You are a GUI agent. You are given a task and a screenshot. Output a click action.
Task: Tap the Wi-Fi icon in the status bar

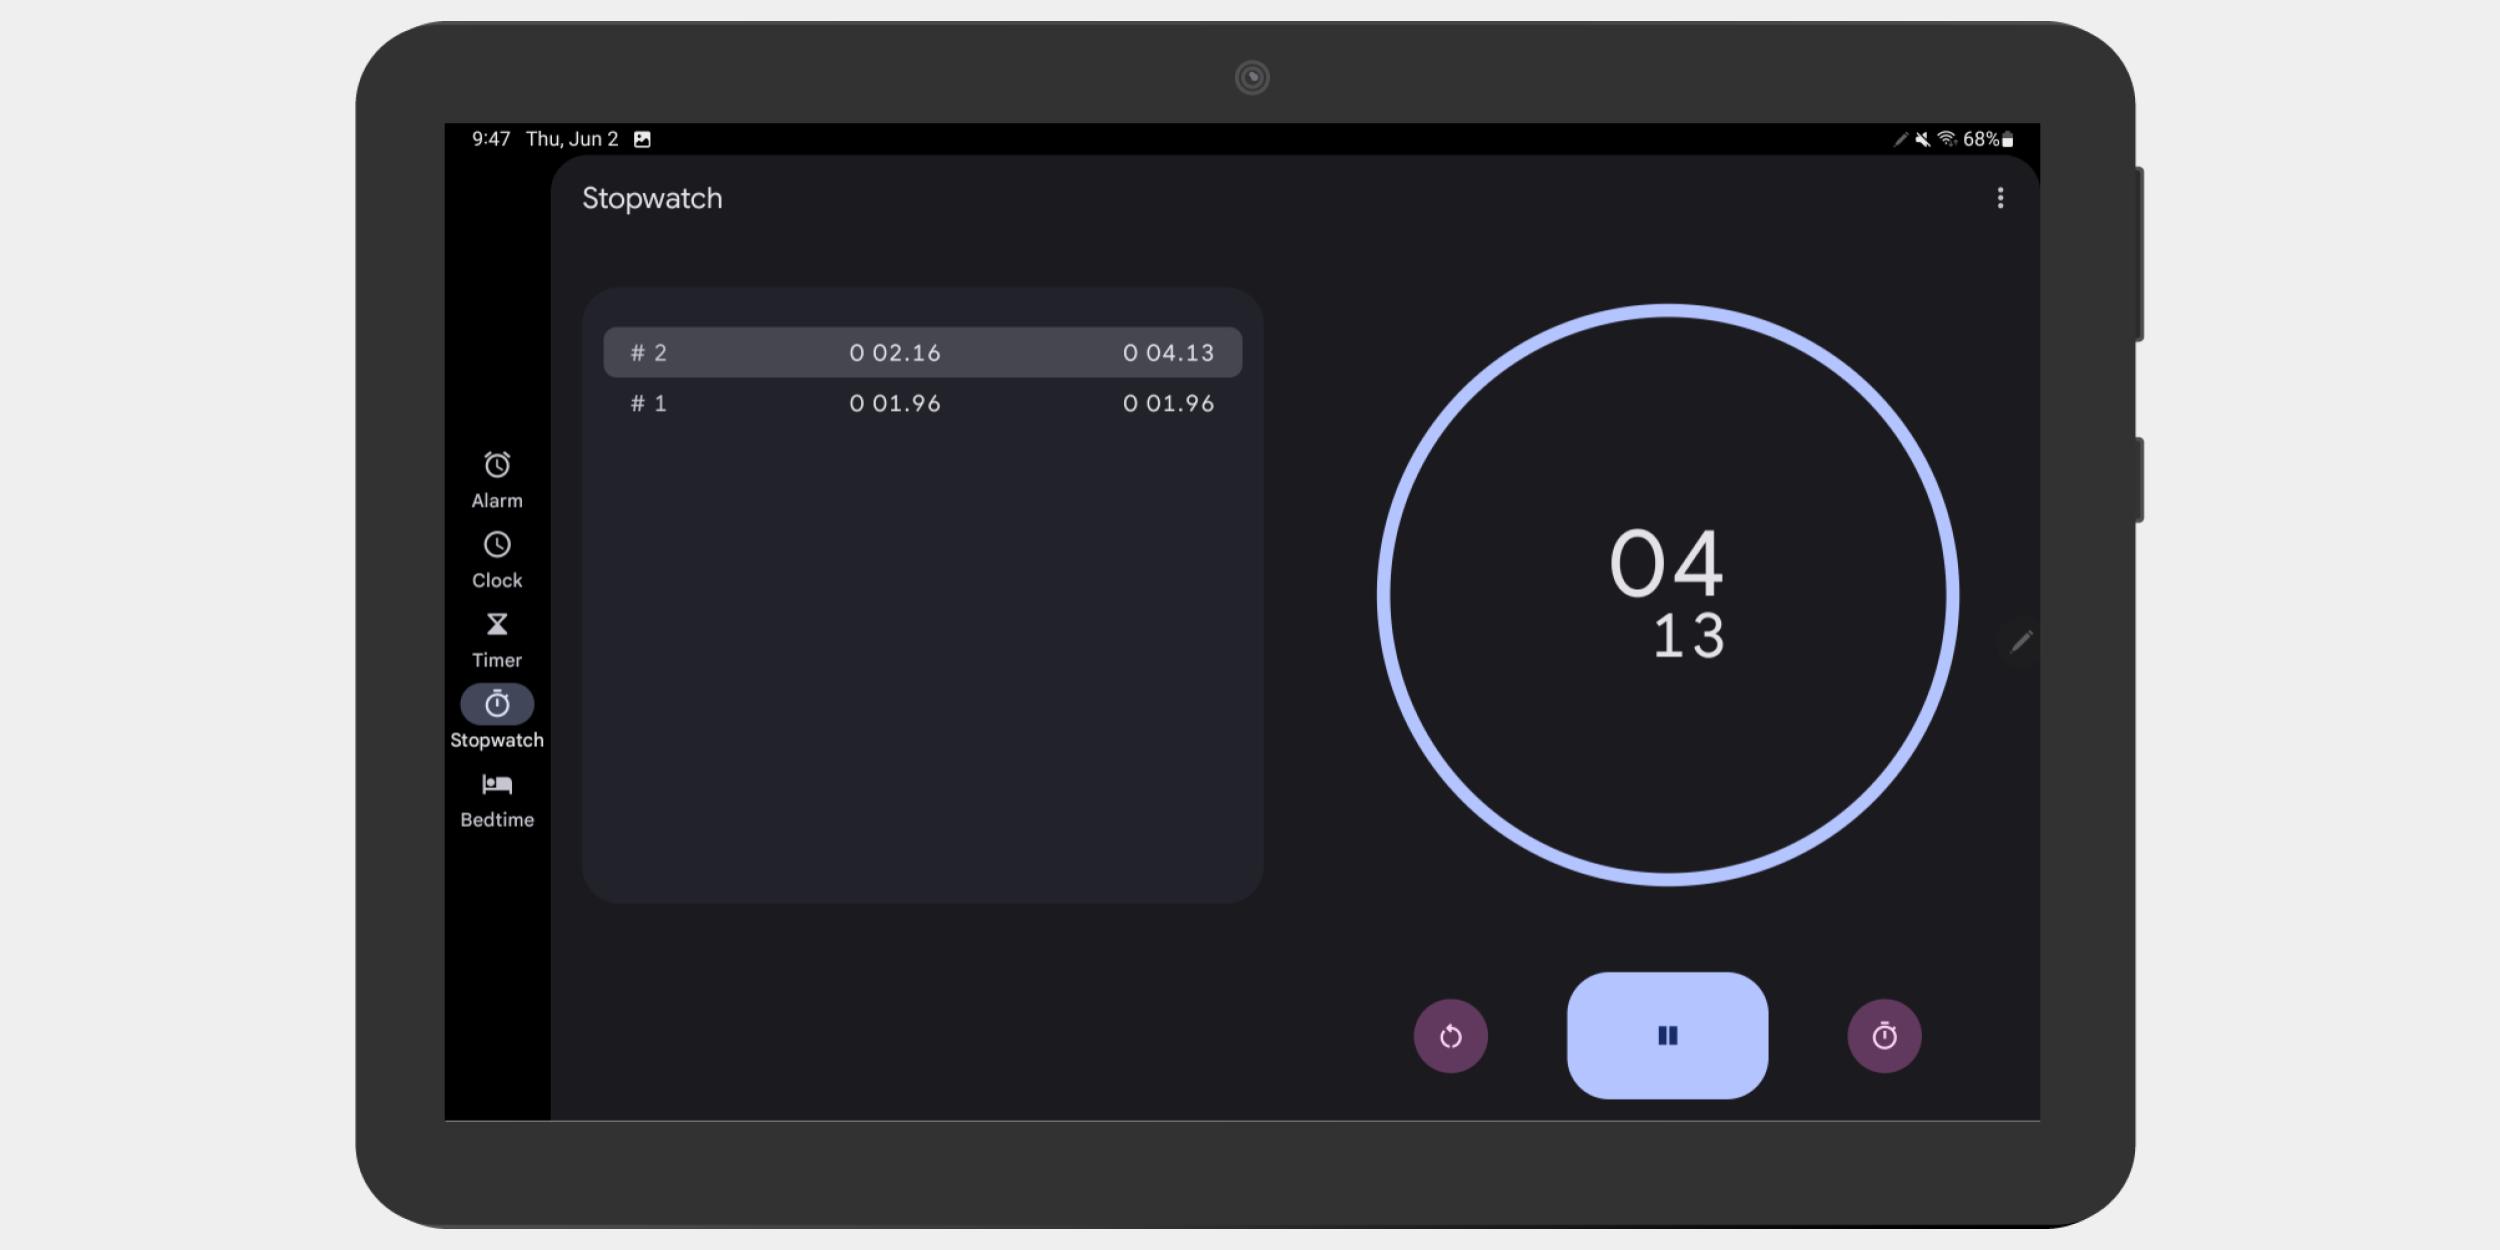[1947, 139]
